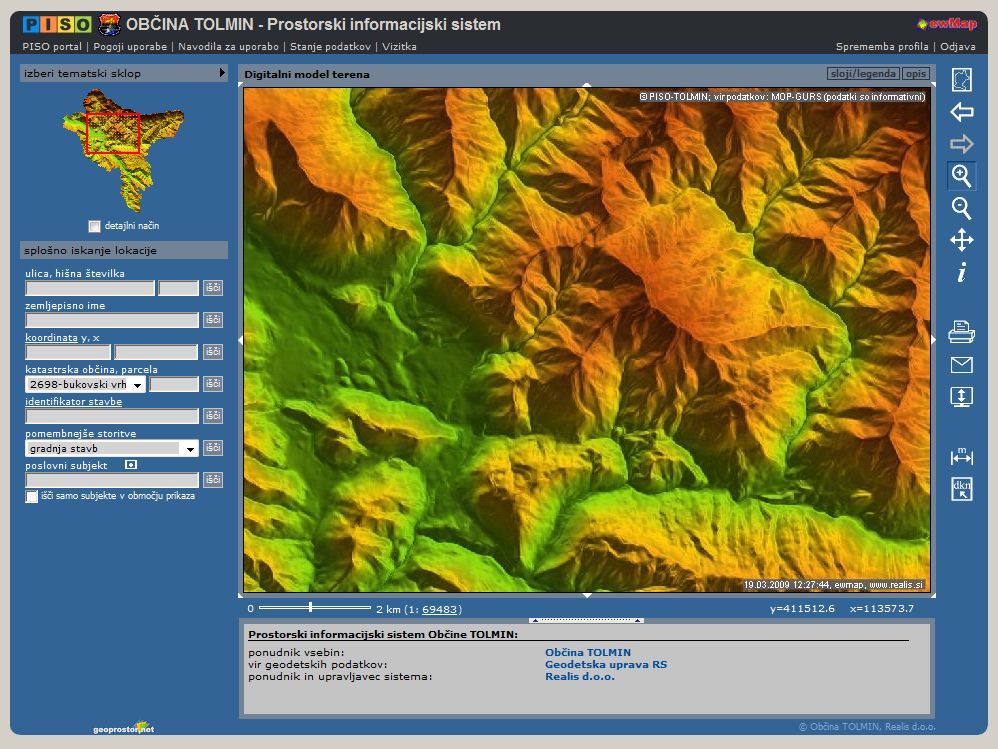
Task: Open Navodila za uporabo menu item
Action: point(230,47)
